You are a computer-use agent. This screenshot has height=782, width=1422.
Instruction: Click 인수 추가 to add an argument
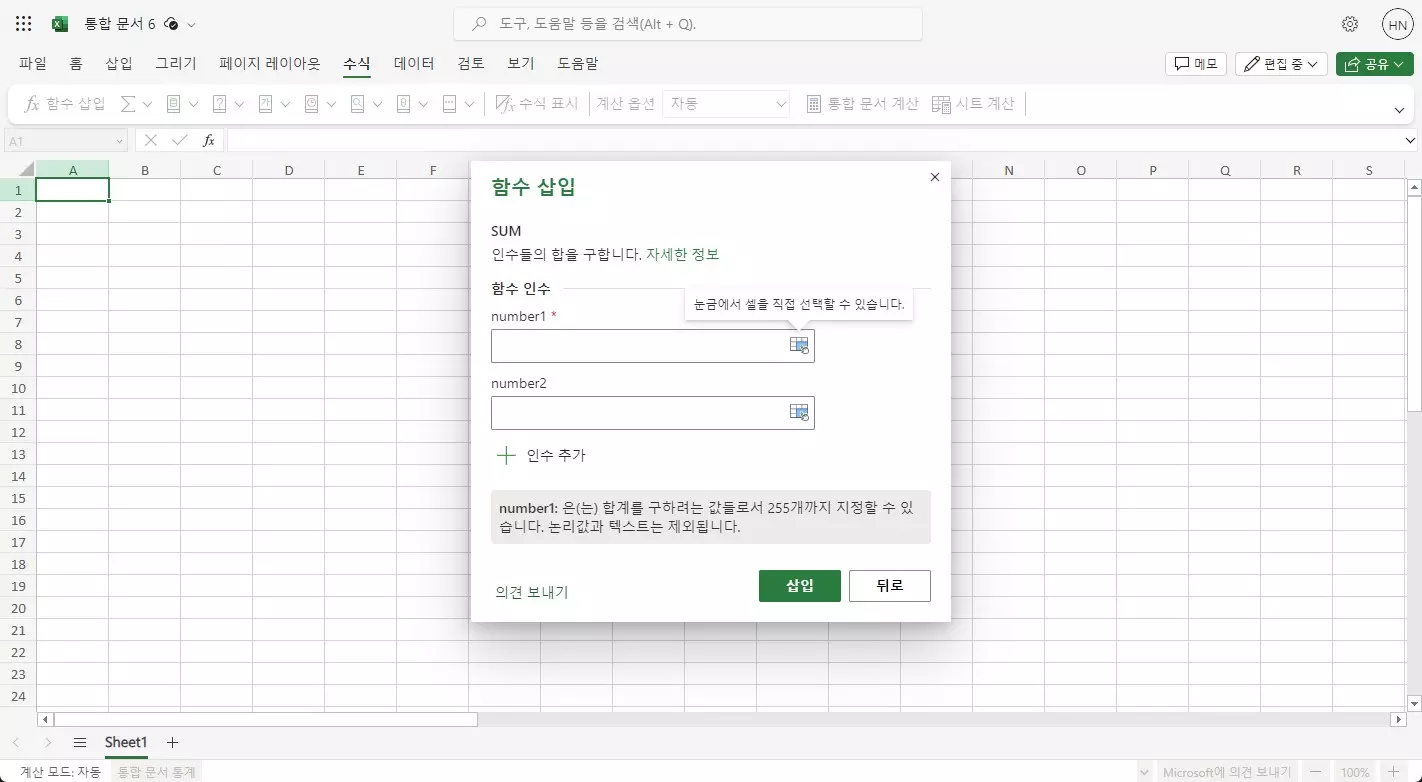pos(542,455)
